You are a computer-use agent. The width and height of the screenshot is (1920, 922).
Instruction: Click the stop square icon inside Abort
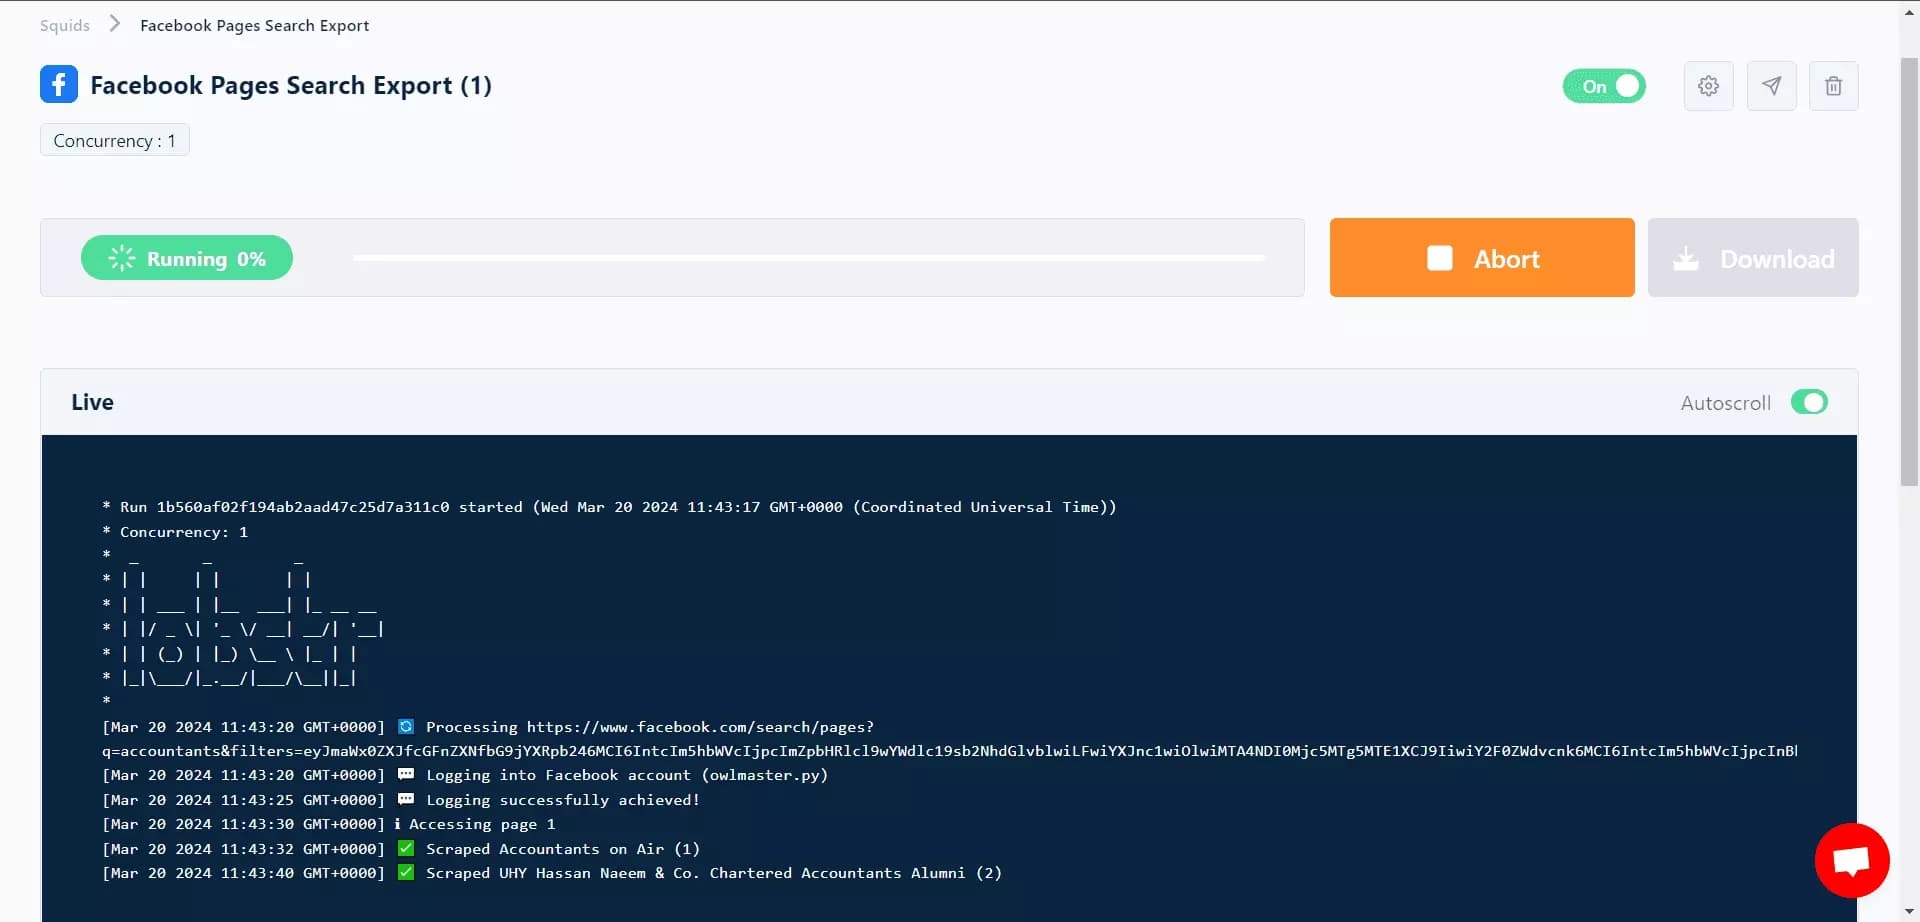1440,257
